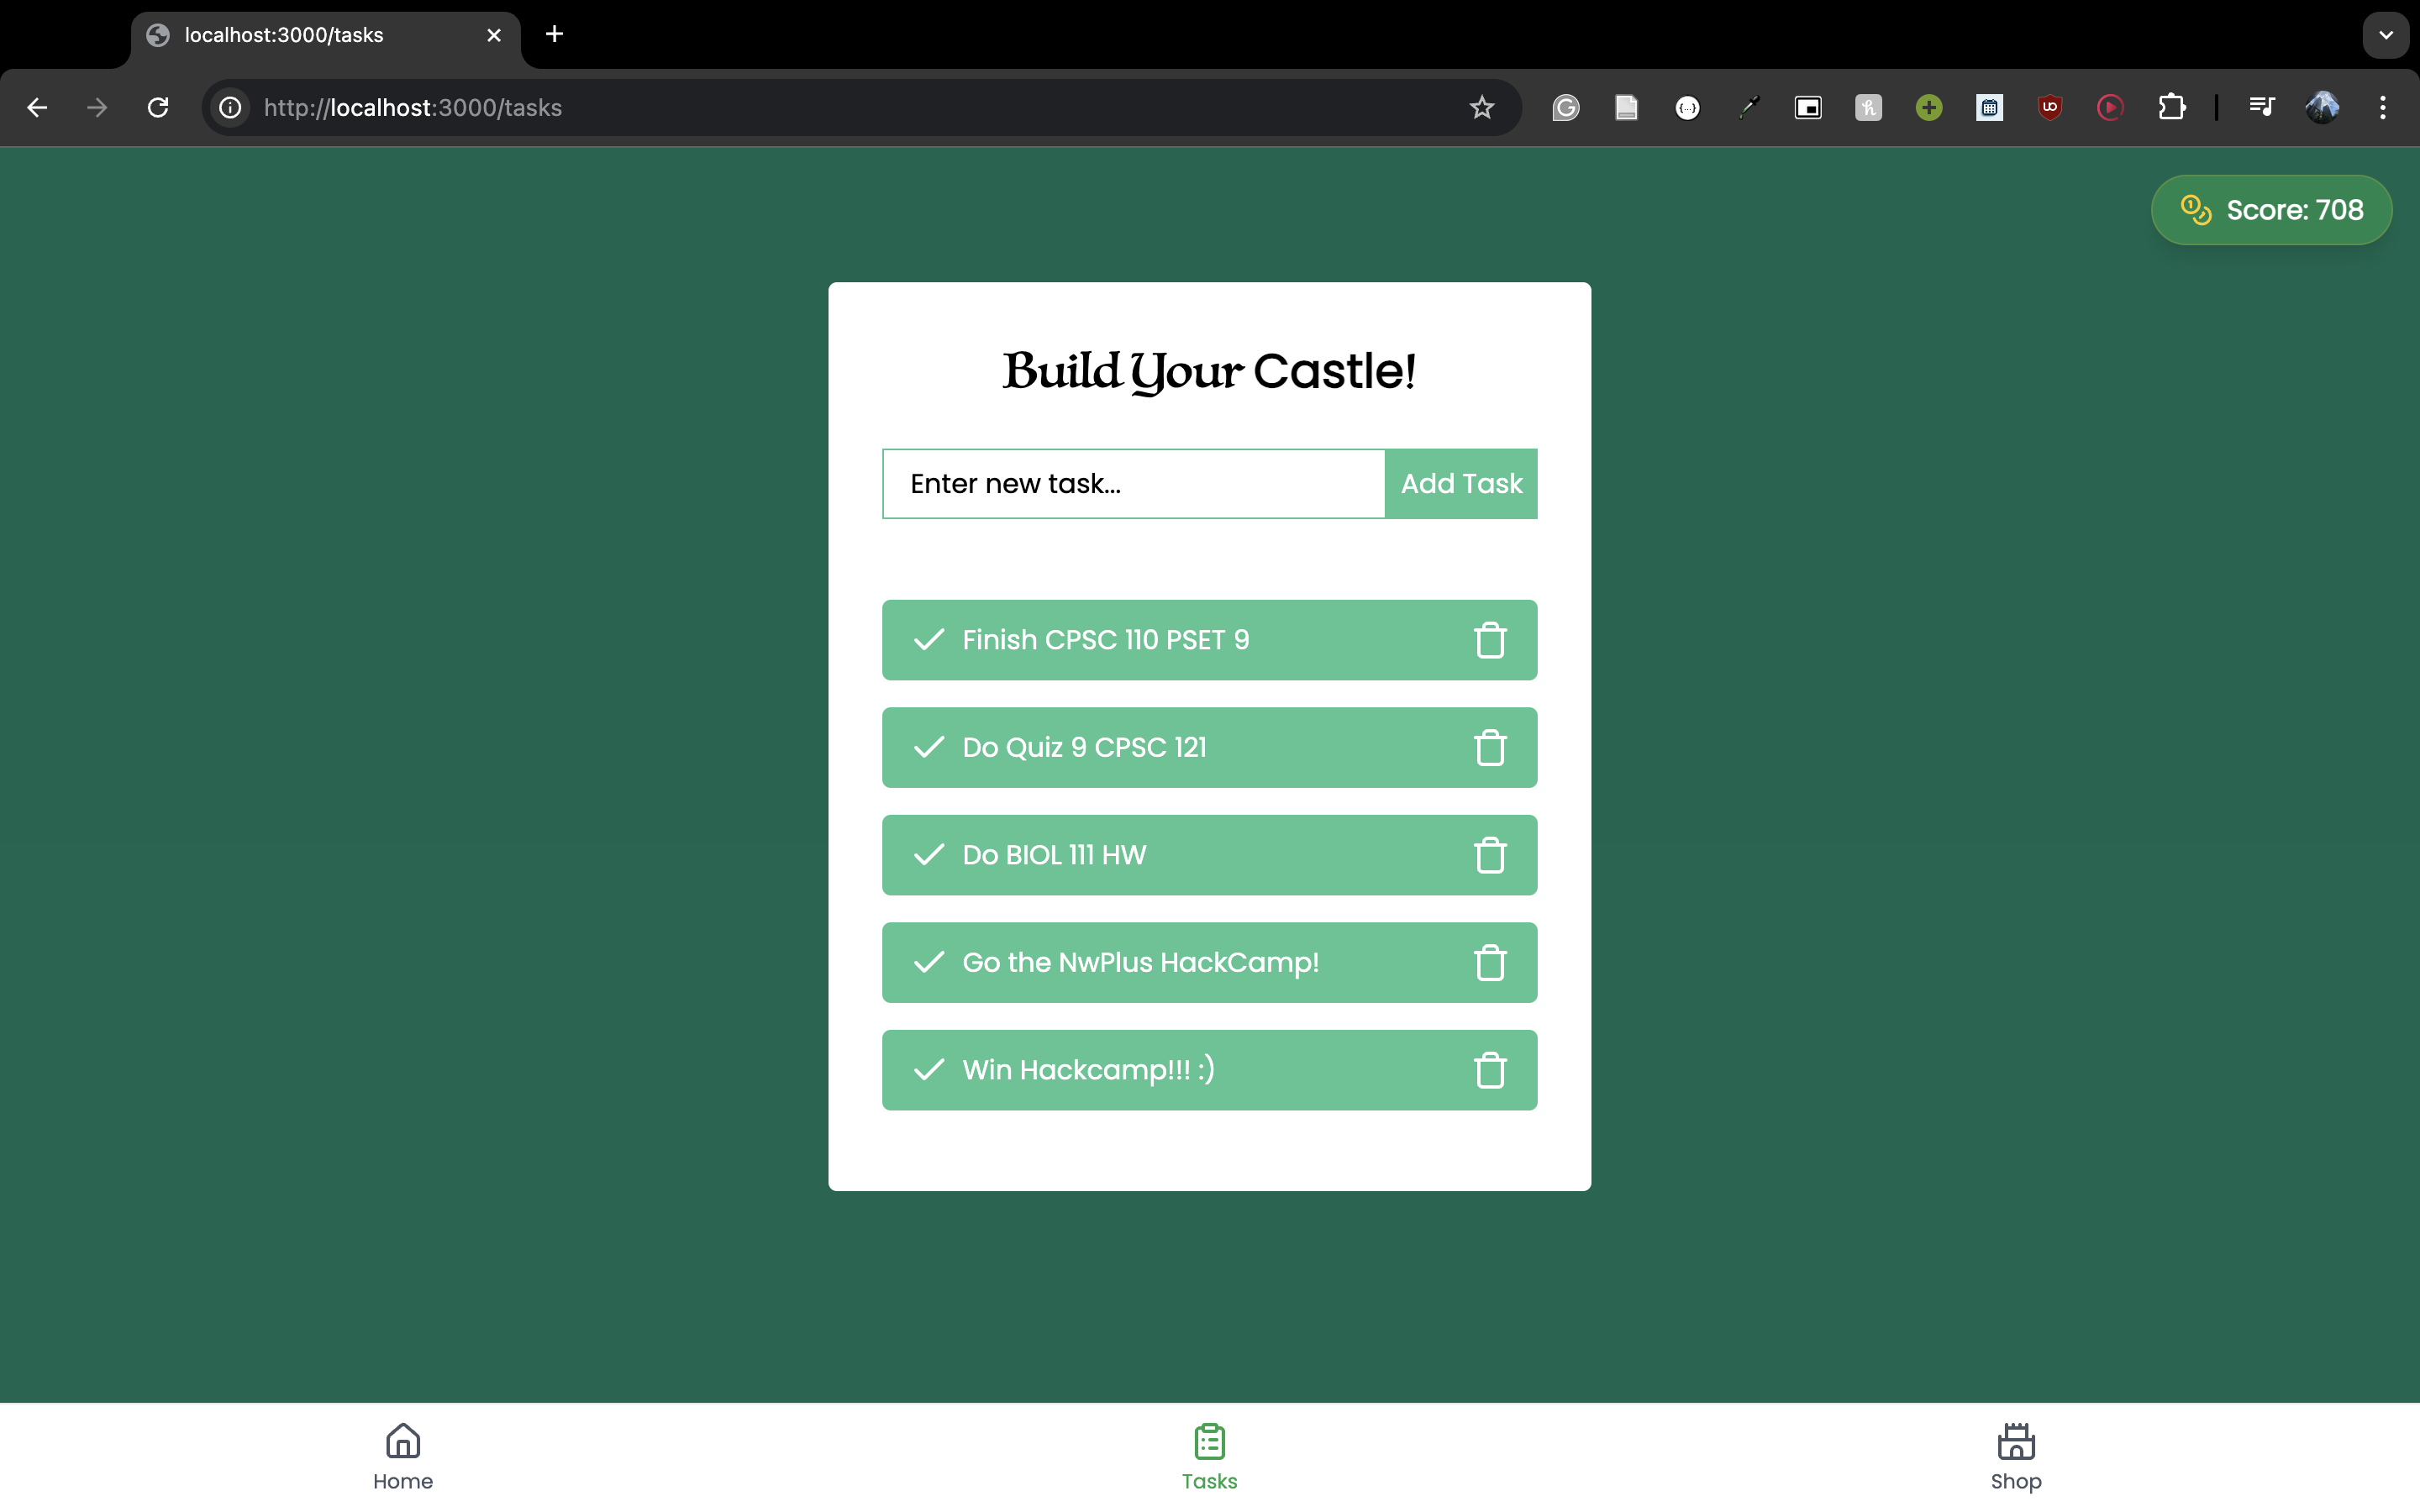Click the coins icon in Score badge
The height and width of the screenshot is (1512, 2420).
coord(2195,210)
